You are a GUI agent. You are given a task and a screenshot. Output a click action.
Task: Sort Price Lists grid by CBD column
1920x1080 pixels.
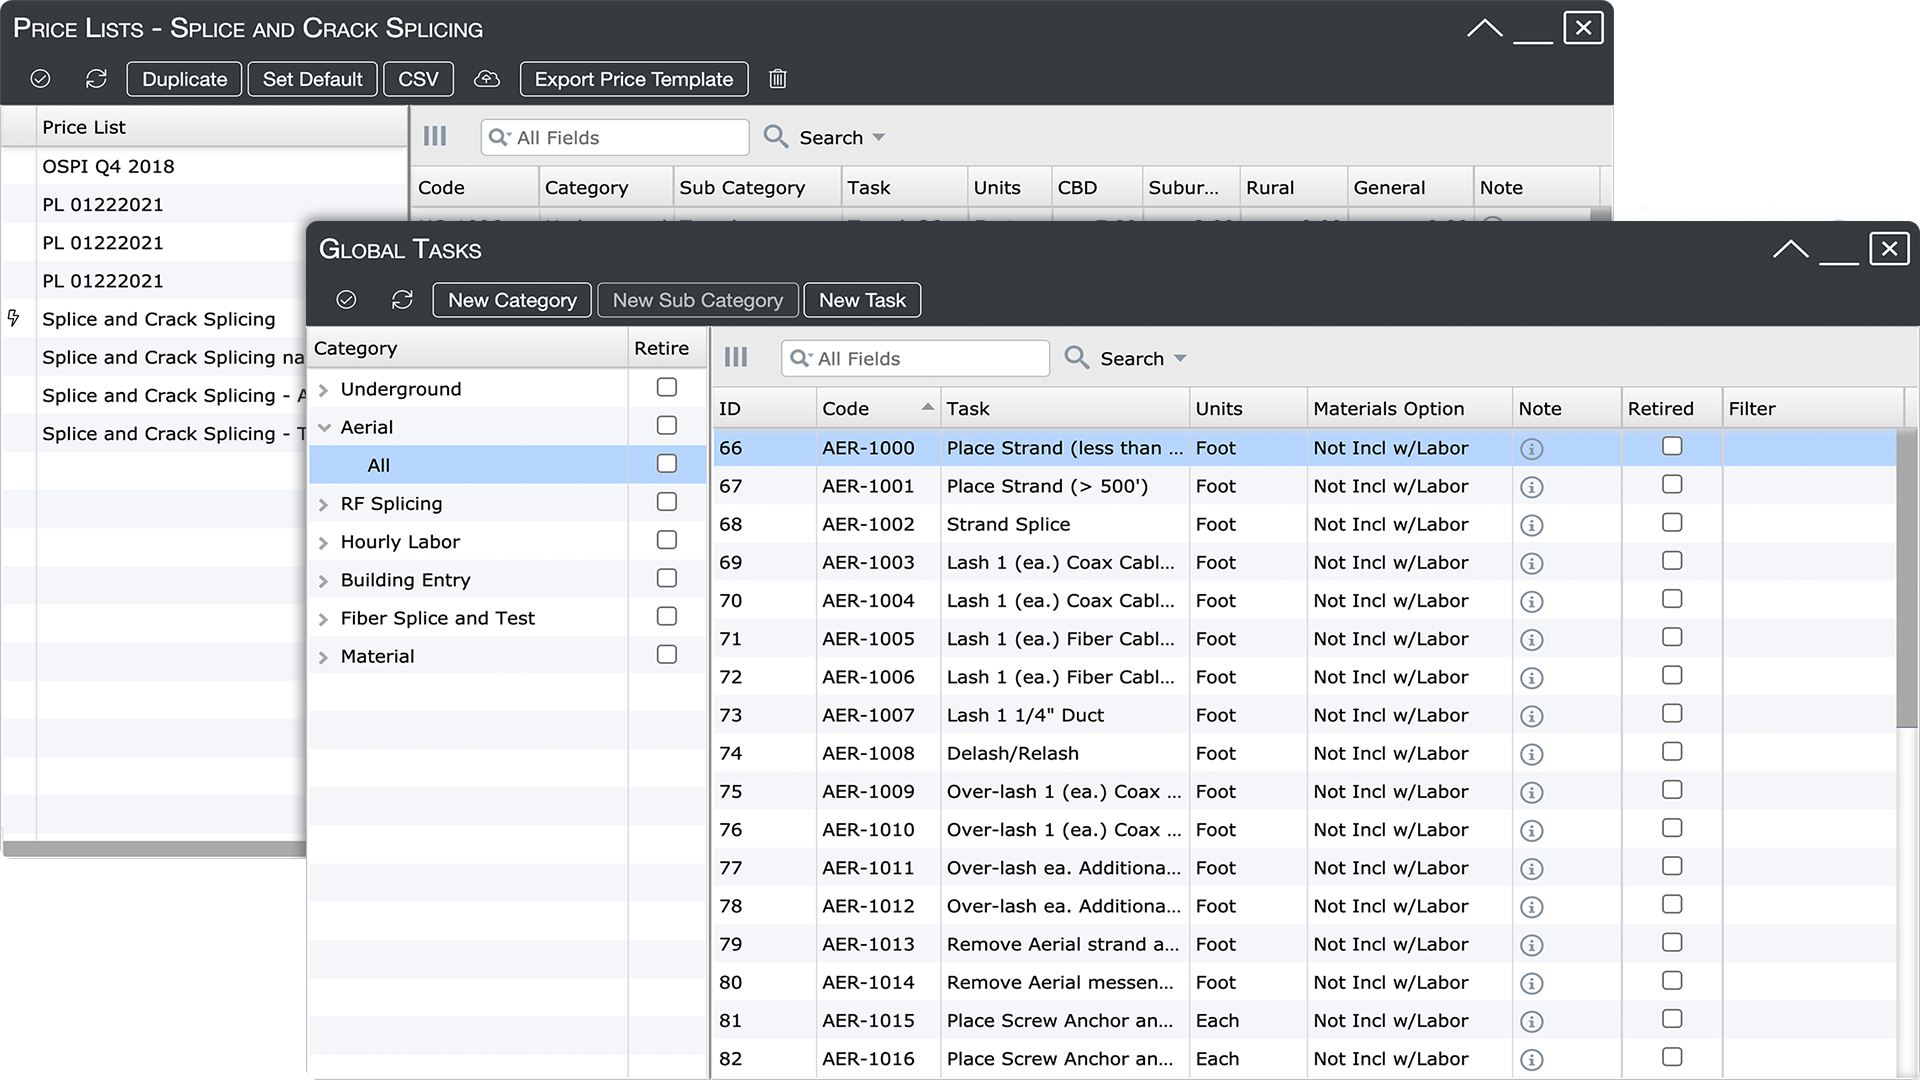point(1096,188)
